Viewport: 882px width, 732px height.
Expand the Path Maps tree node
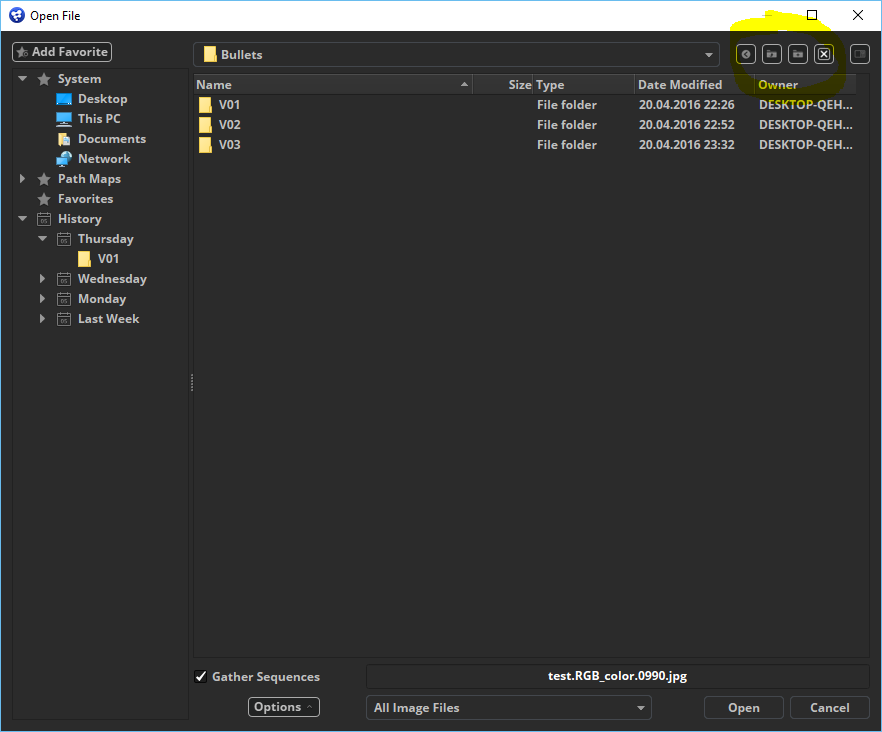click(x=22, y=178)
